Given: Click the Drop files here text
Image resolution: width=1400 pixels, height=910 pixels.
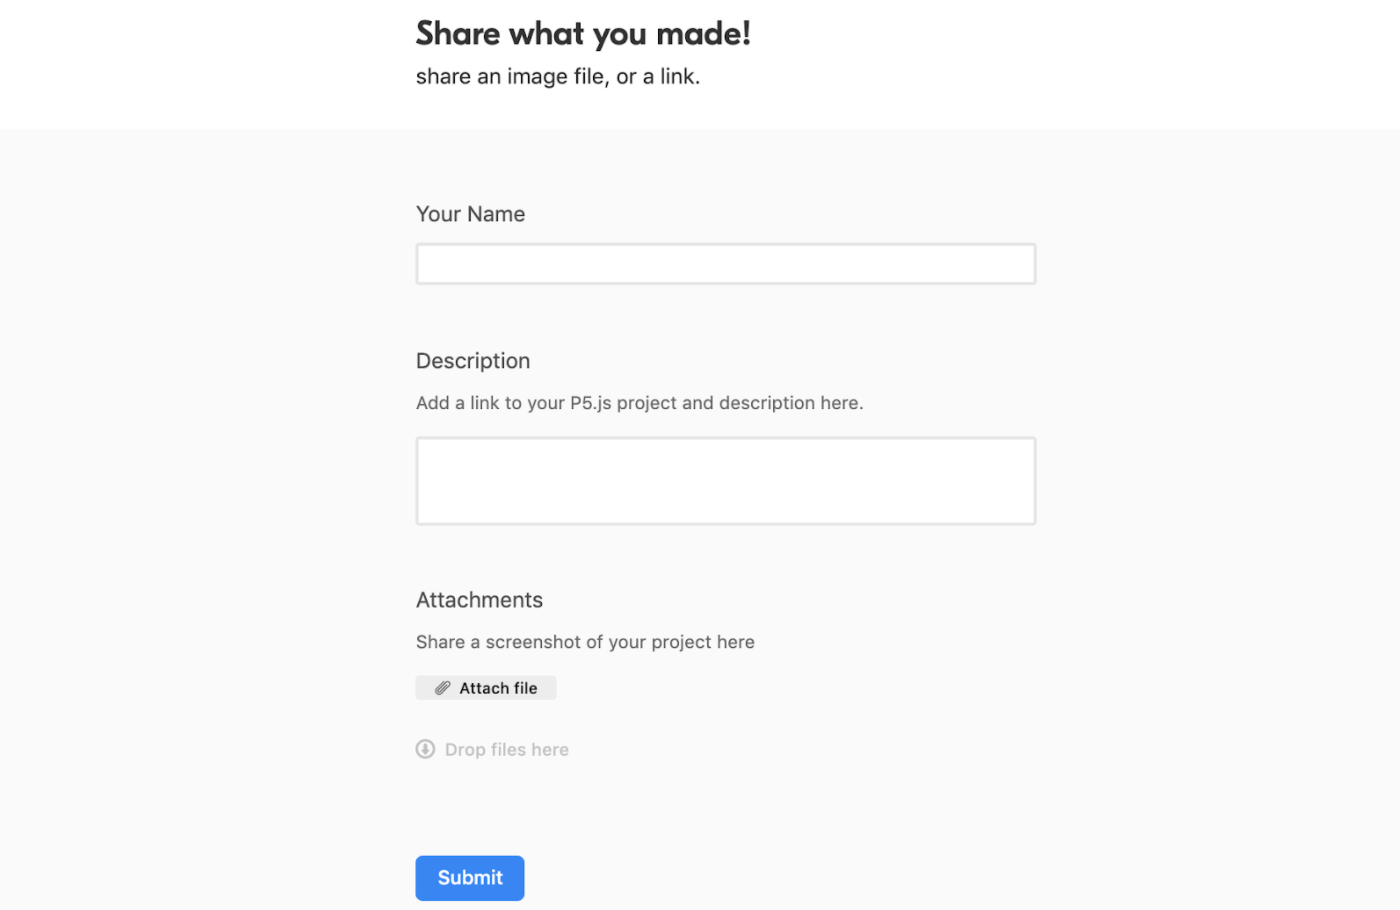Looking at the screenshot, I should click(506, 748).
